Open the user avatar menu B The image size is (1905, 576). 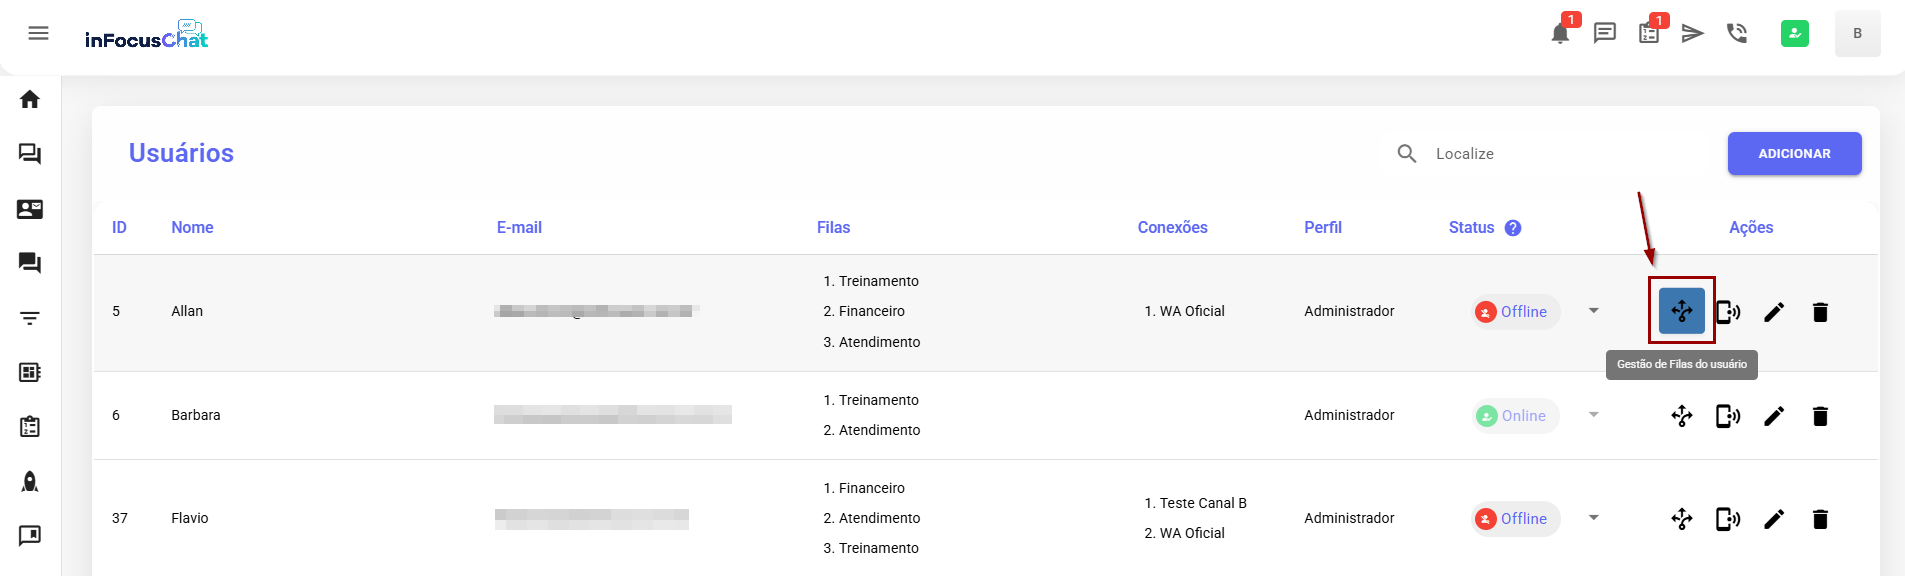point(1857,34)
